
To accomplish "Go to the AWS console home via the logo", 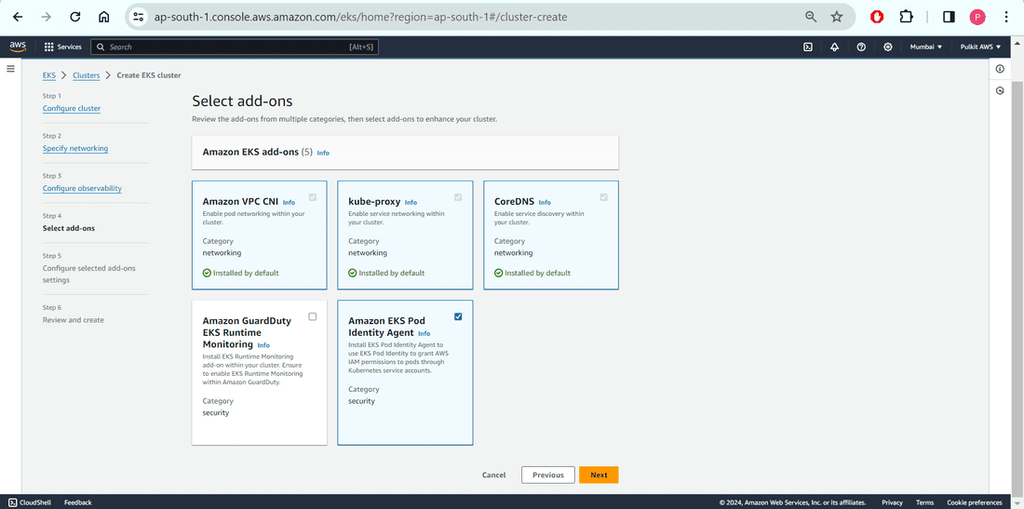I will 18,46.
